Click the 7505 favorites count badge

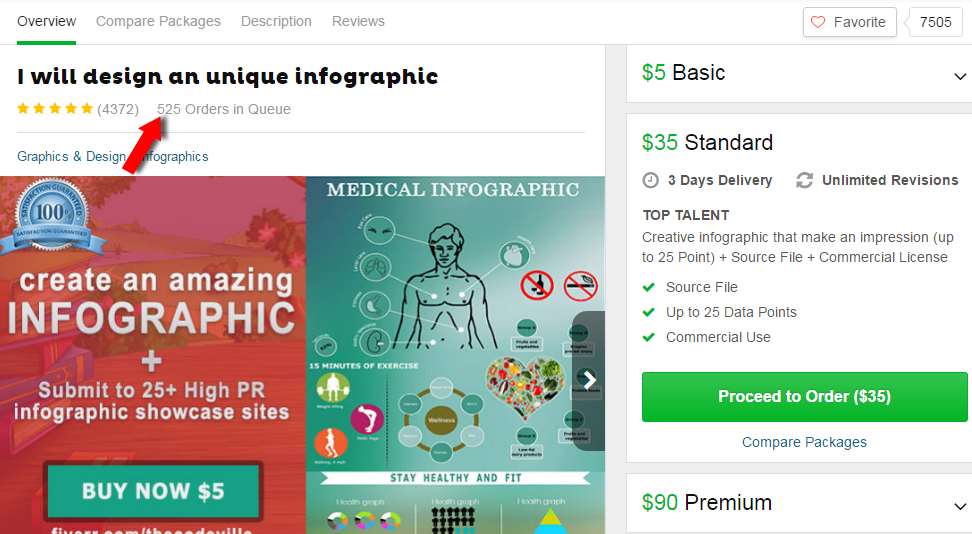pyautogui.click(x=935, y=22)
